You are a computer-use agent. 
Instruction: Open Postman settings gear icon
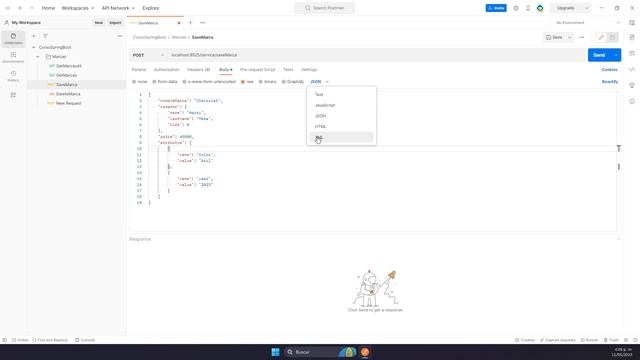tap(516, 8)
